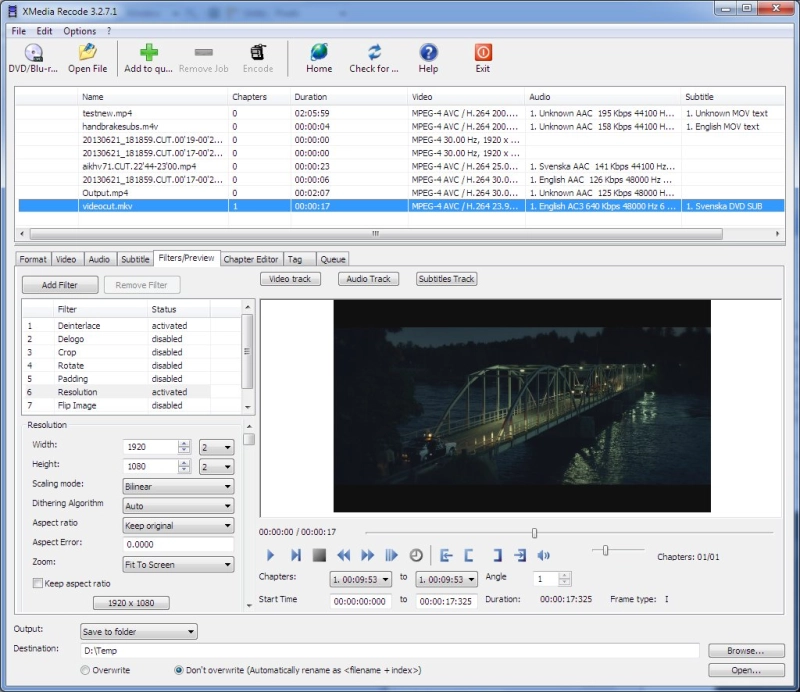Toggle the Keep aspect ratio checkbox
The height and width of the screenshot is (692, 800).
coord(37,583)
